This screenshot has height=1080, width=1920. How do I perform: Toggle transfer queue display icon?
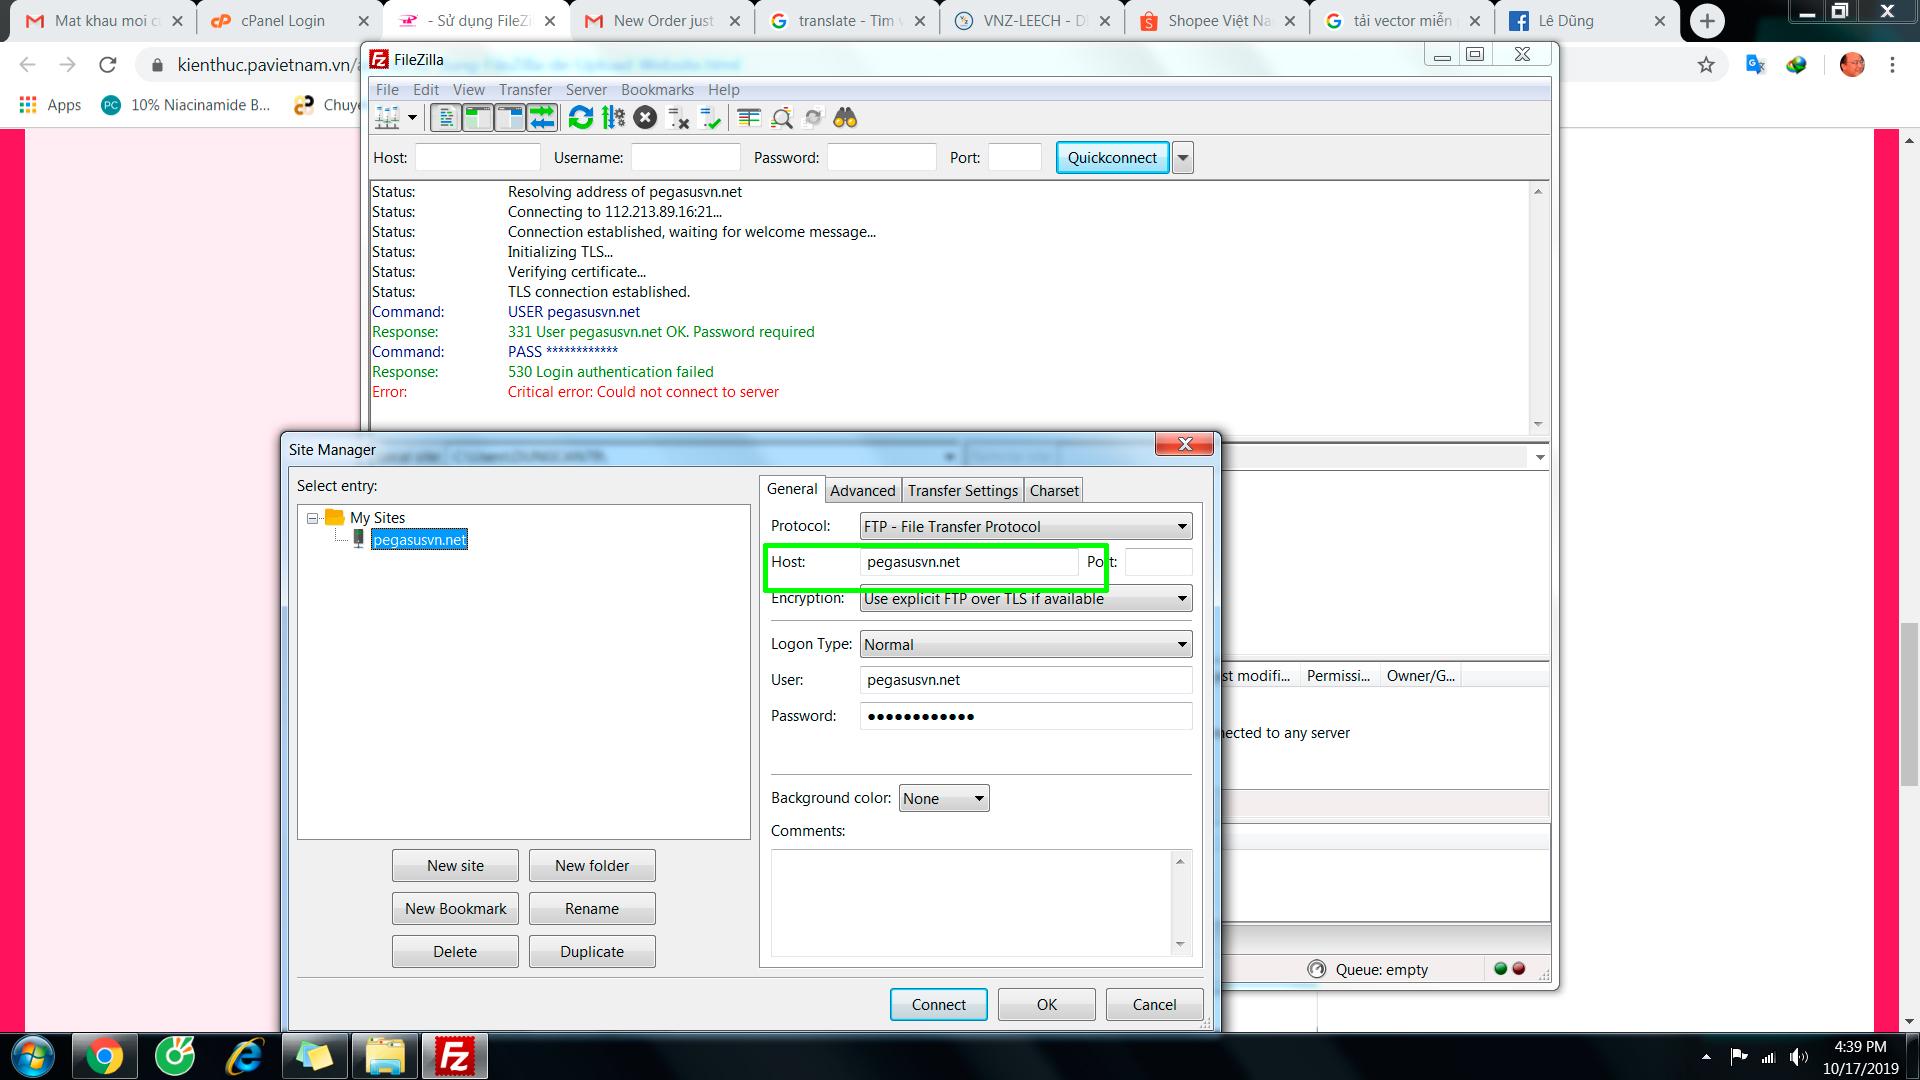(542, 118)
